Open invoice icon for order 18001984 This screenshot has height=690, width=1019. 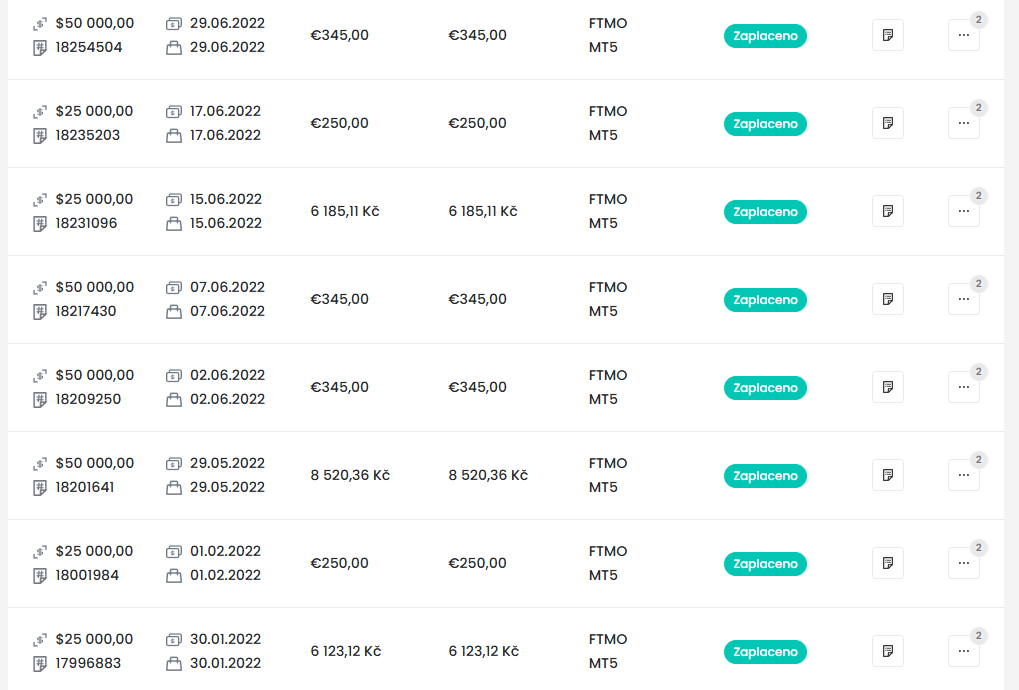(888, 564)
